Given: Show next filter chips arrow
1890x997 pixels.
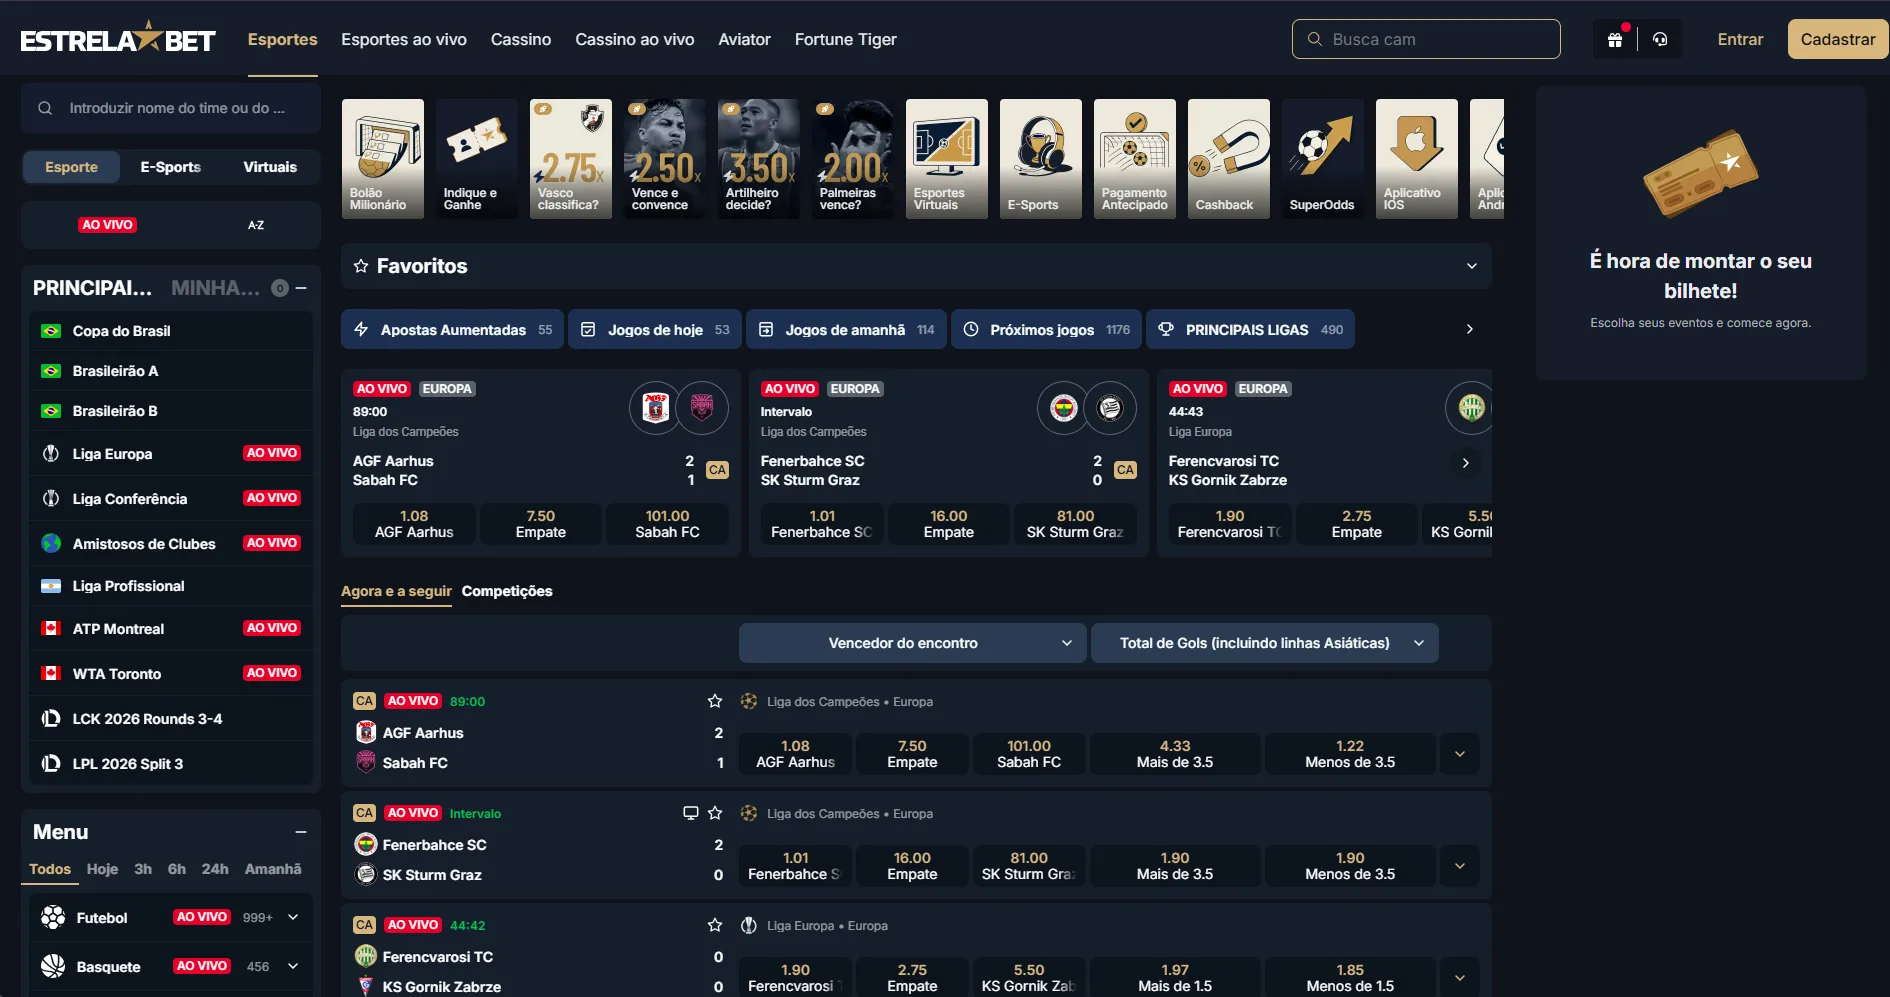Looking at the screenshot, I should pos(1469,329).
